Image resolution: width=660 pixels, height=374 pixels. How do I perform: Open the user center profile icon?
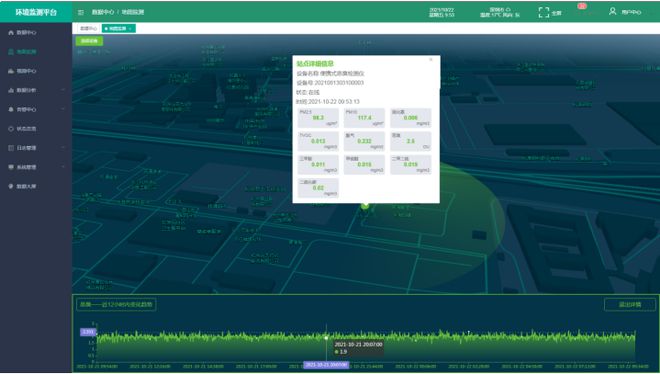612,12
